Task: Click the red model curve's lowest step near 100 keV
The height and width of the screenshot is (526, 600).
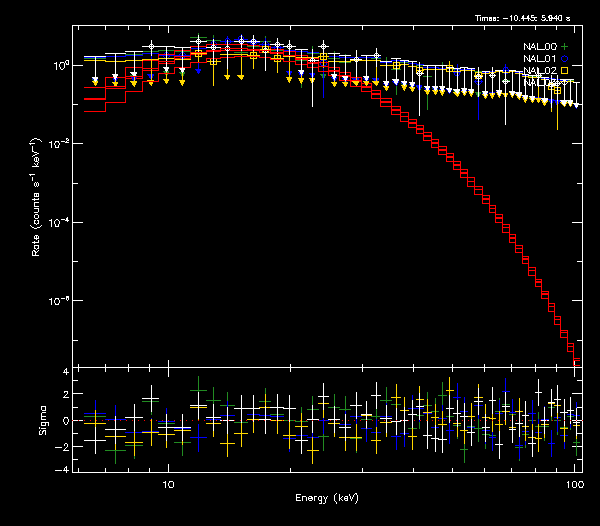Action: pos(576,359)
